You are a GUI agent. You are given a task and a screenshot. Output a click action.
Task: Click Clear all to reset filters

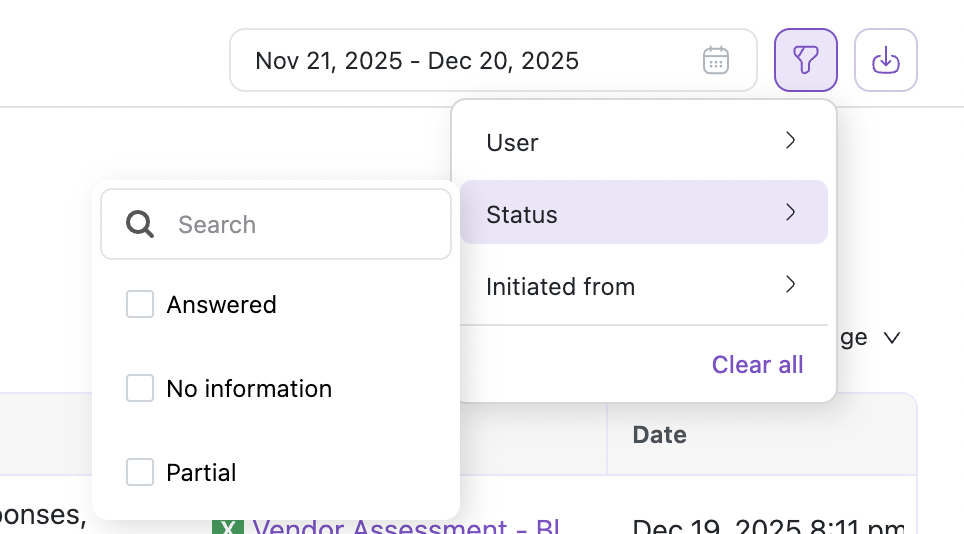[757, 365]
